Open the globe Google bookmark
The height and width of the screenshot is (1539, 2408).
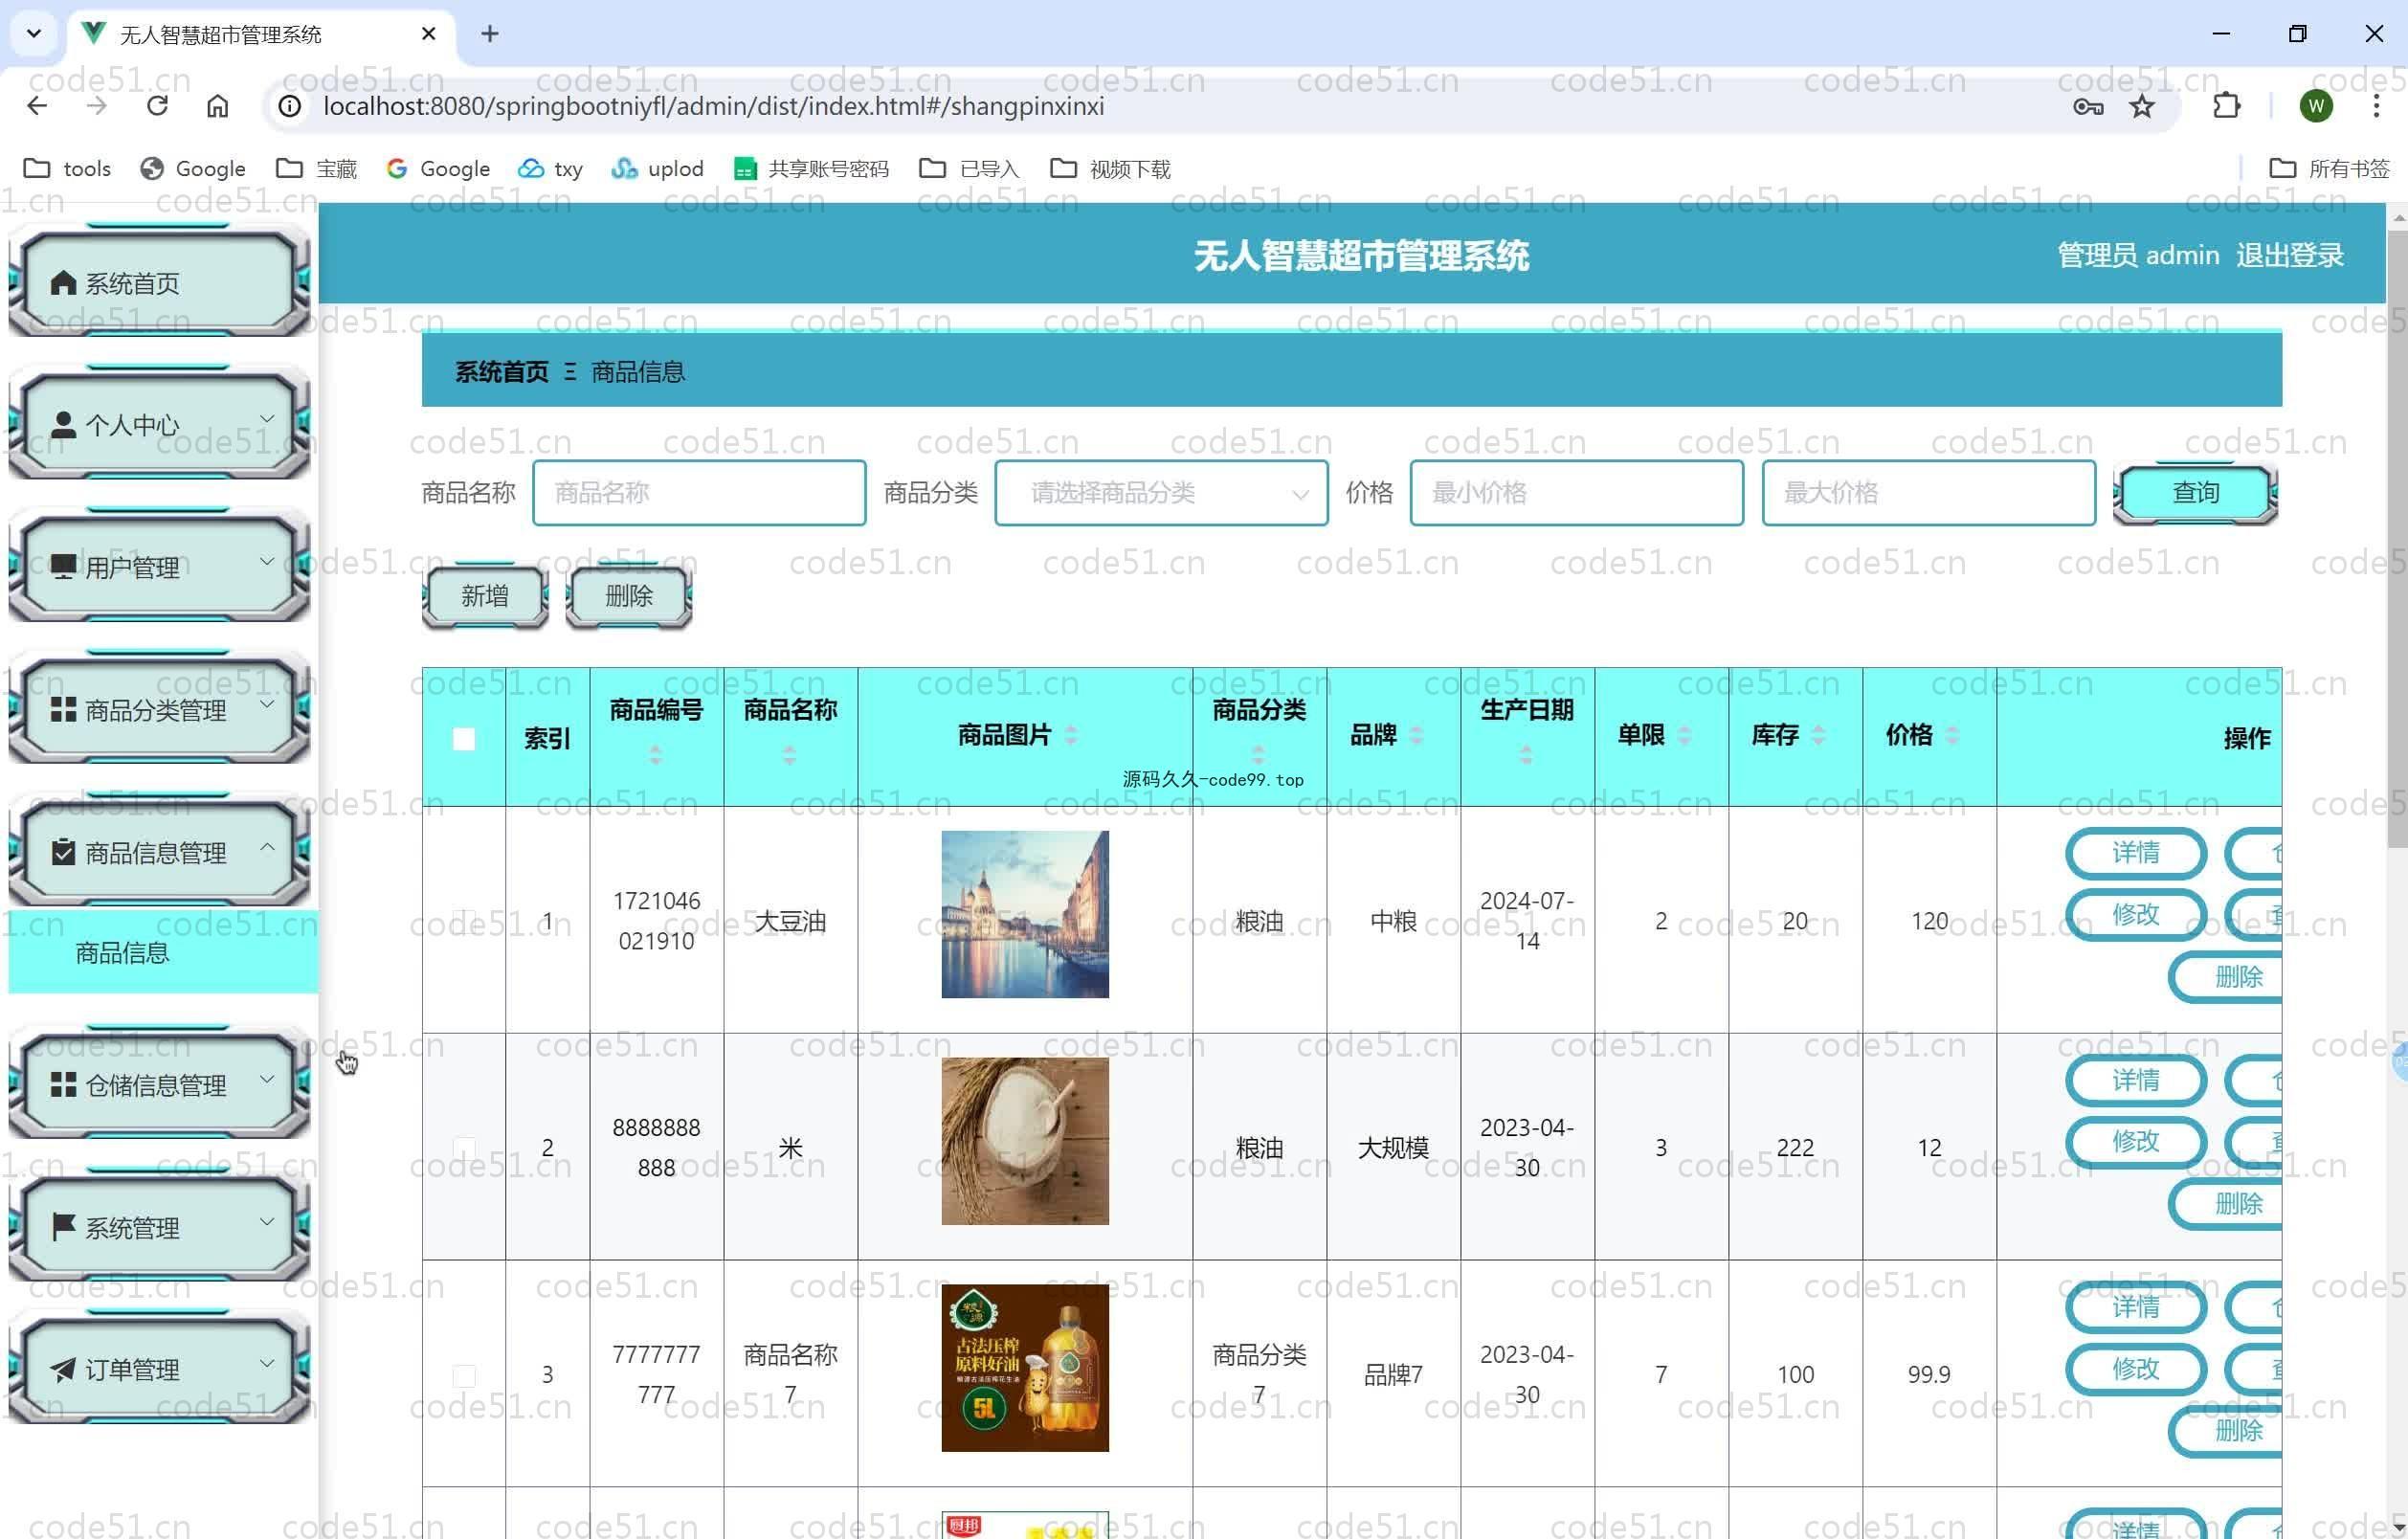[x=193, y=168]
